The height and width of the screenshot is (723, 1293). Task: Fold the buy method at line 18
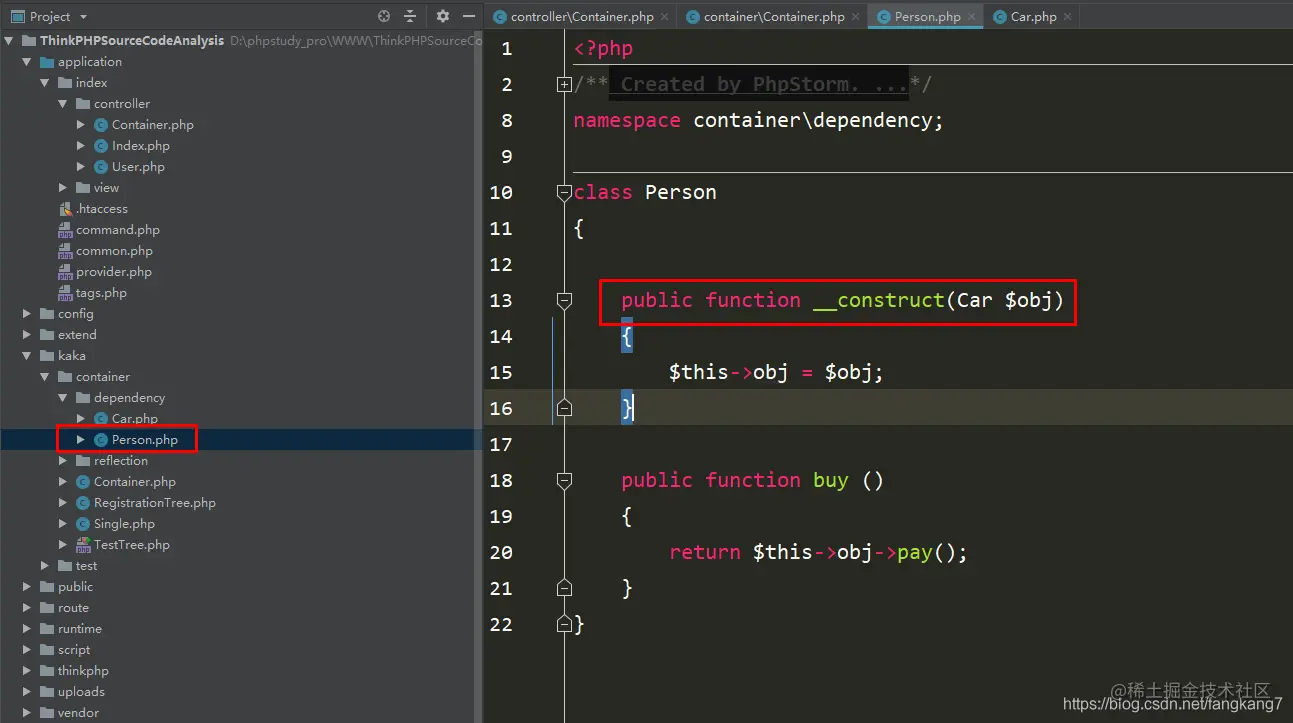coord(564,481)
